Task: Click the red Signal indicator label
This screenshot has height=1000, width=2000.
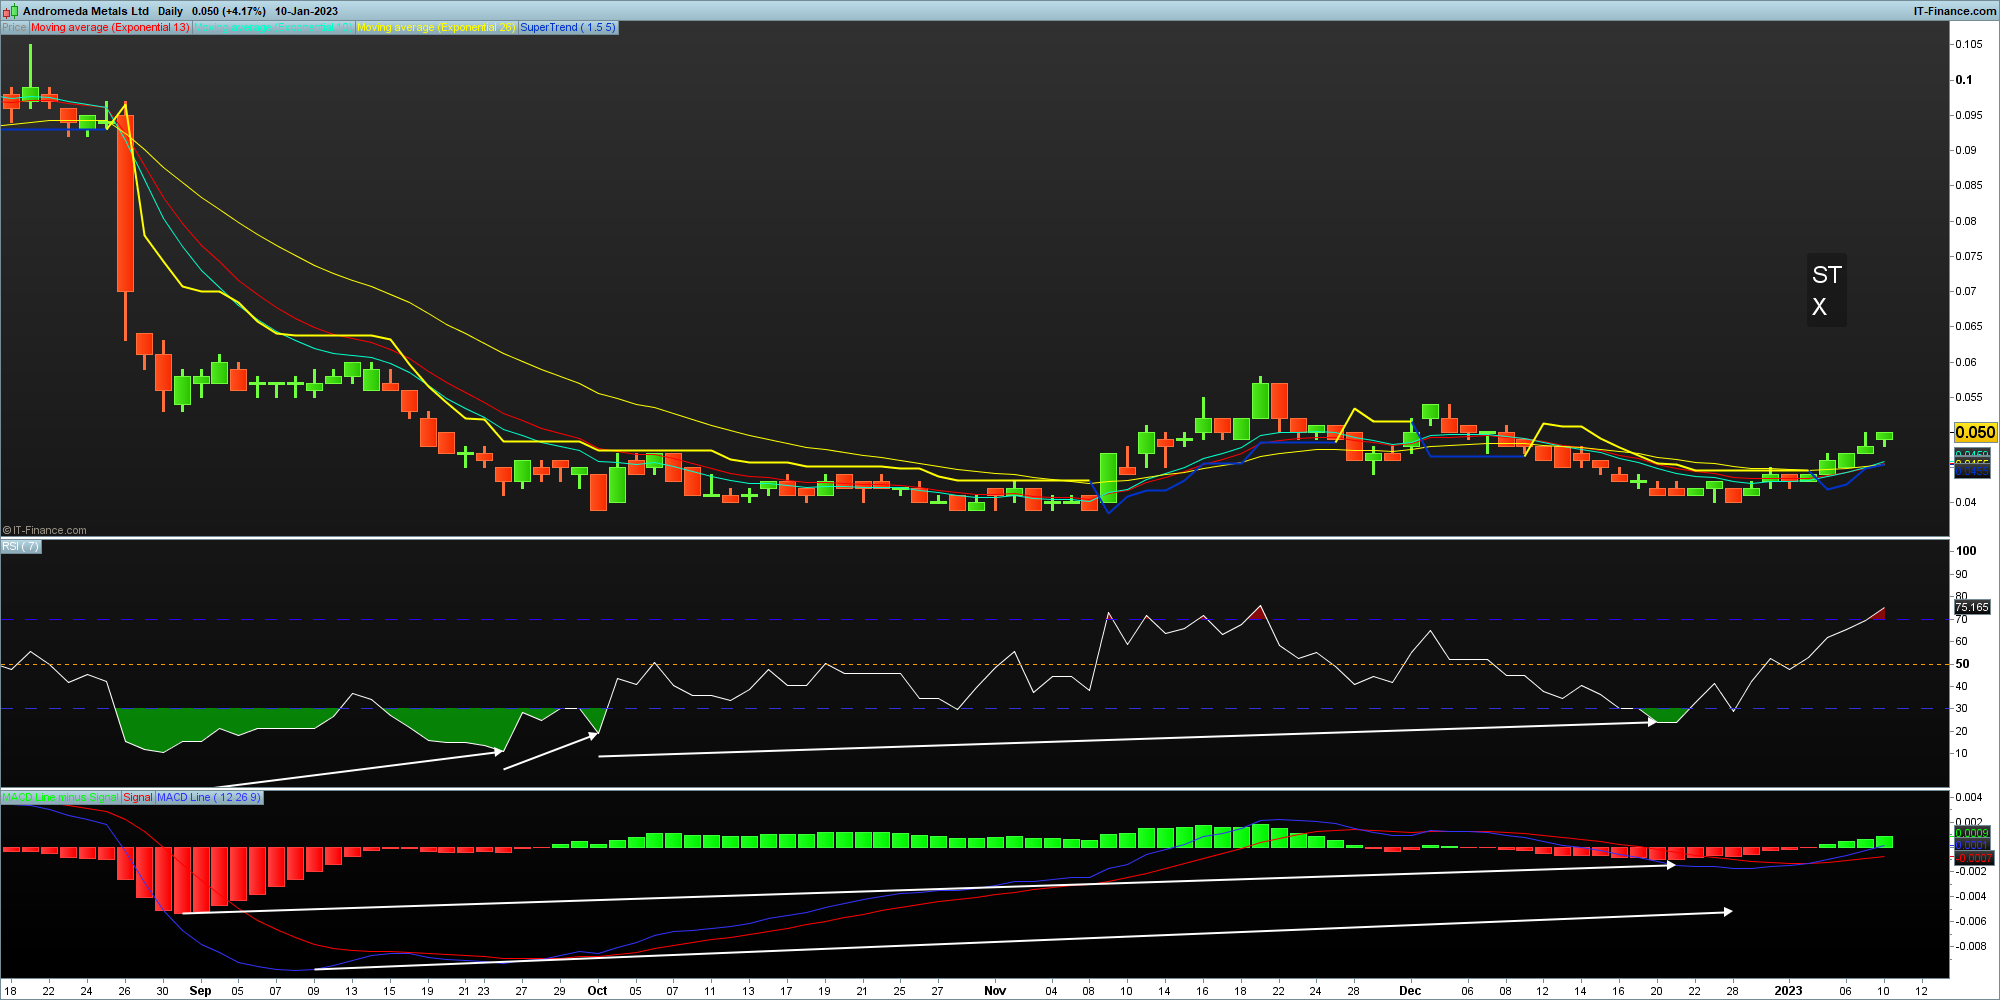Action: (138, 798)
